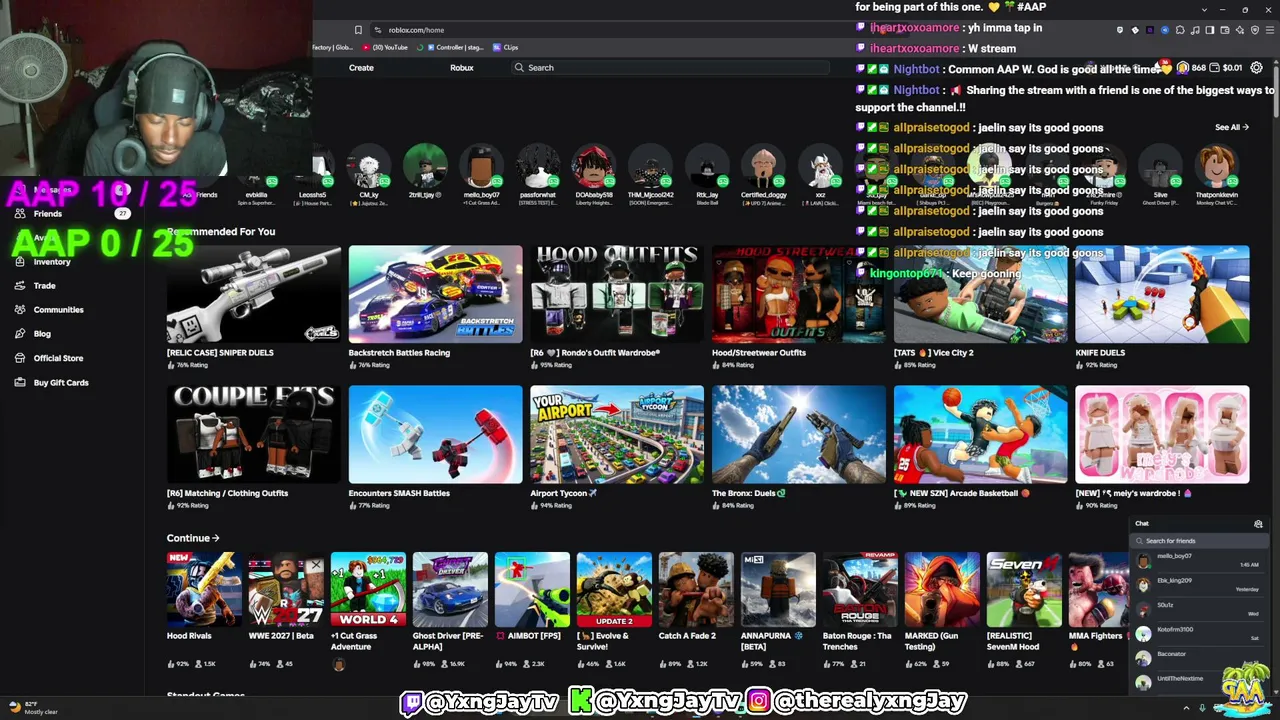The height and width of the screenshot is (720, 1280).
Task: Open the Evolve & Survive thumbnail
Action: (614, 589)
